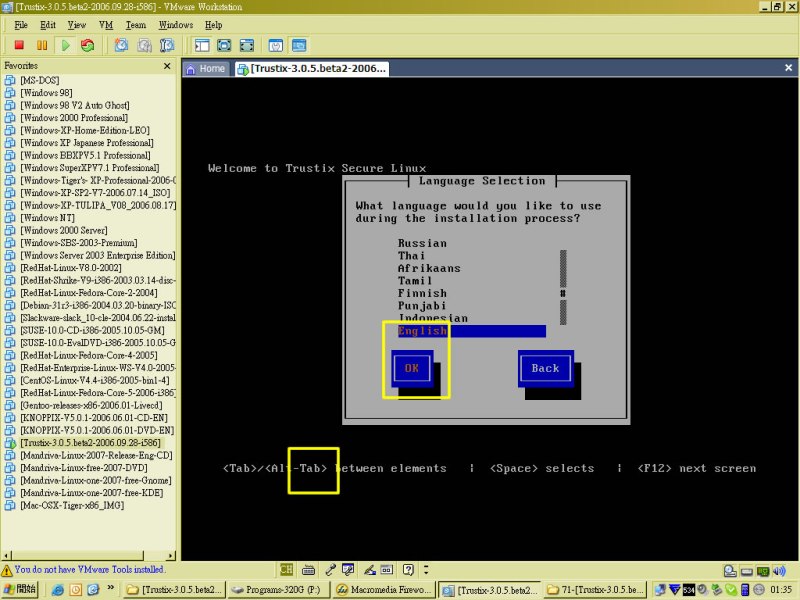Click the language list scrollbar track
This screenshot has height=600, width=800.
pyautogui.click(x=563, y=287)
